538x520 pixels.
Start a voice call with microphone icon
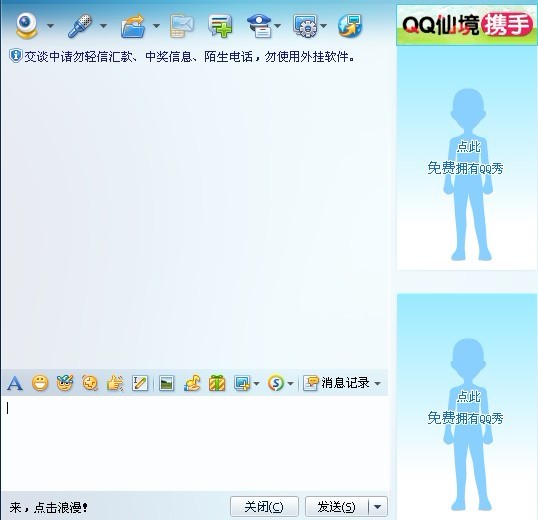point(80,26)
